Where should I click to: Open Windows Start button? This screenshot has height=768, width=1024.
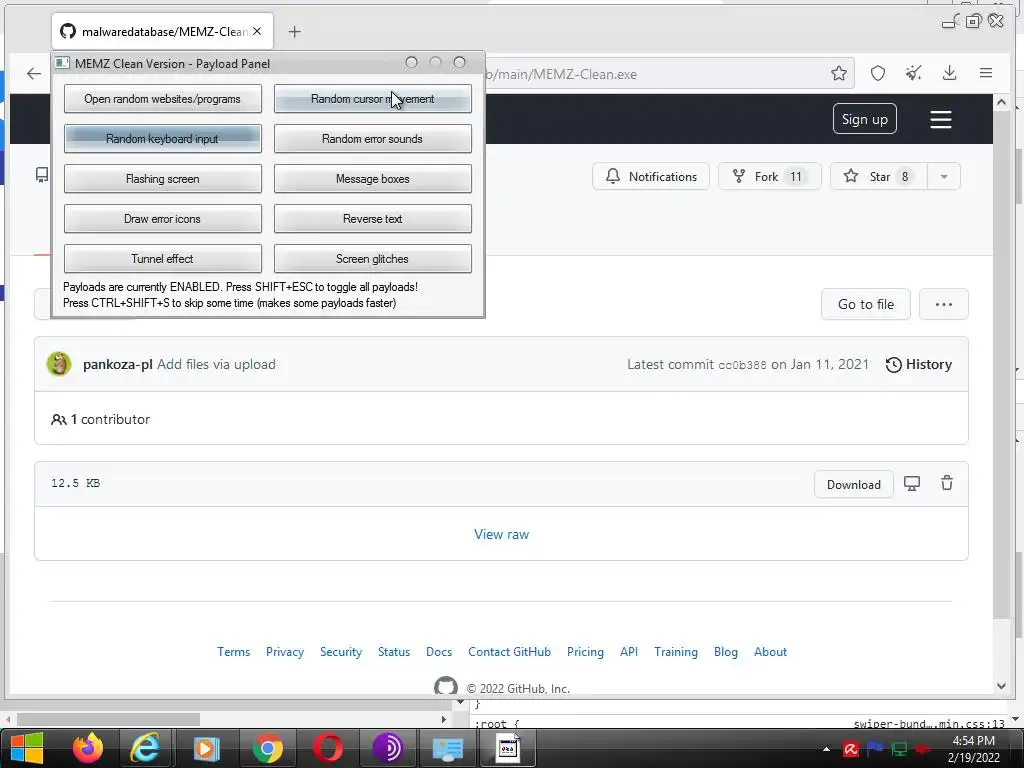click(x=27, y=748)
